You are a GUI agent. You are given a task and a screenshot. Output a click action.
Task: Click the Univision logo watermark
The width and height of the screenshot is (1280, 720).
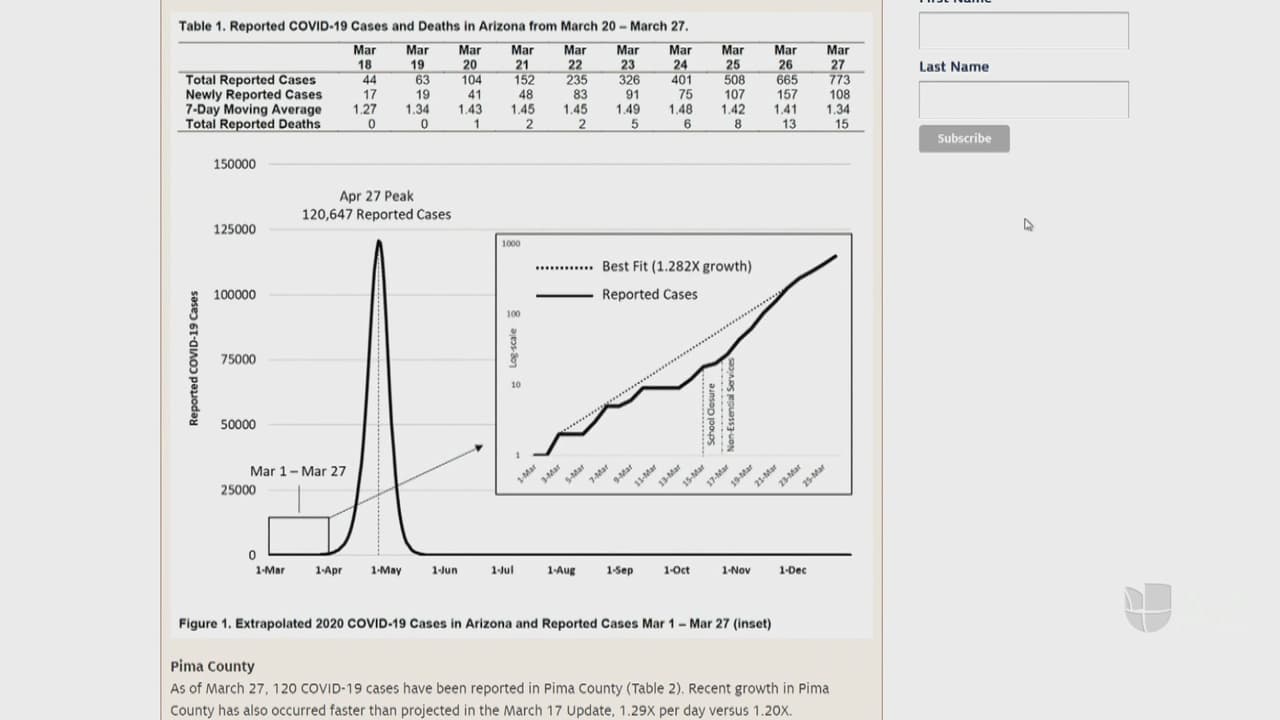(x=1148, y=608)
